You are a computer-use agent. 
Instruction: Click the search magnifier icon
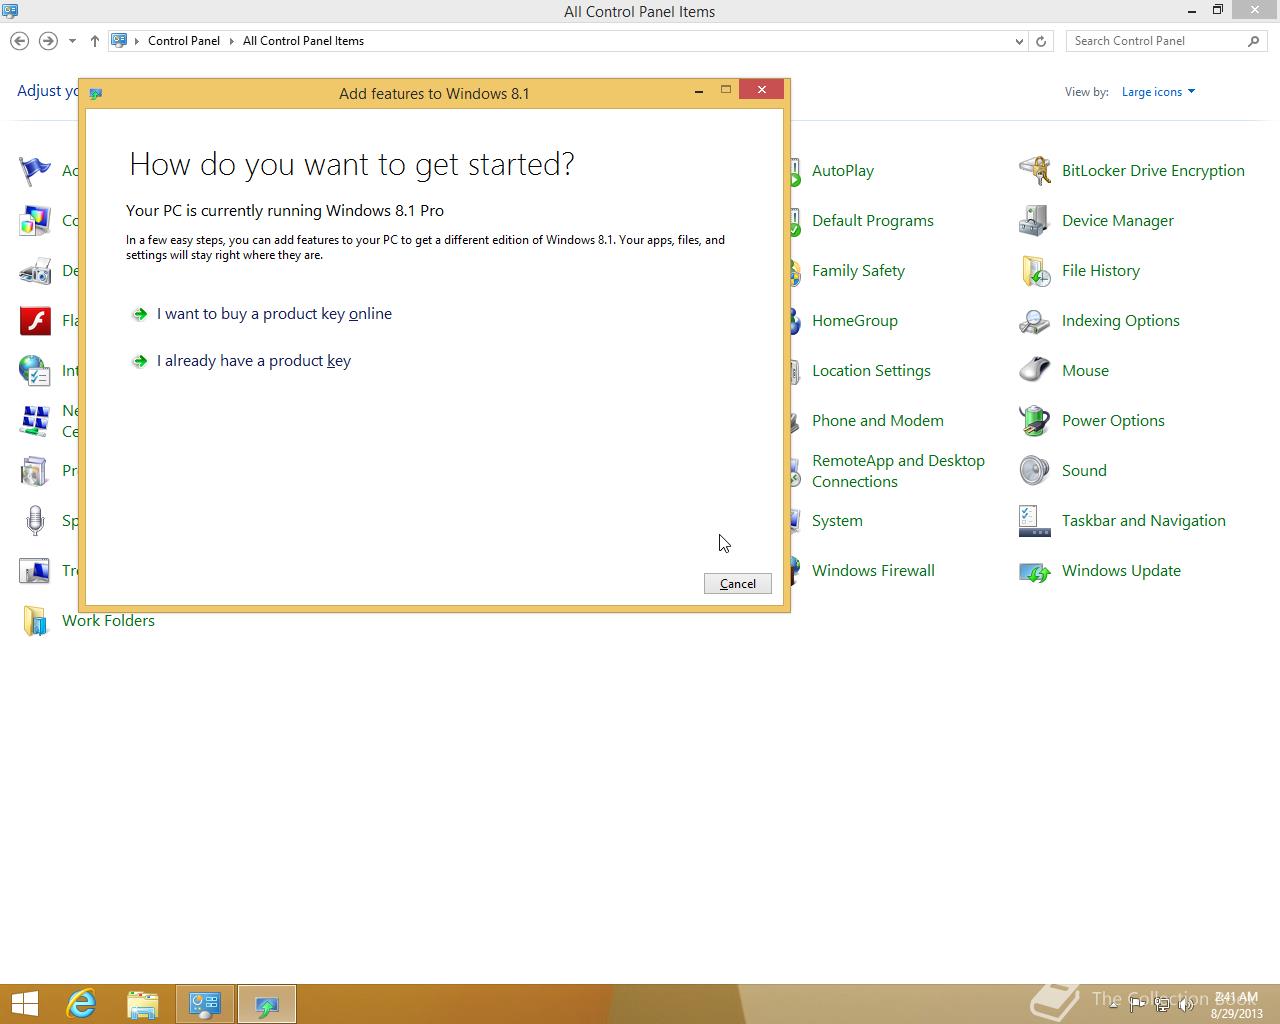click(1254, 41)
